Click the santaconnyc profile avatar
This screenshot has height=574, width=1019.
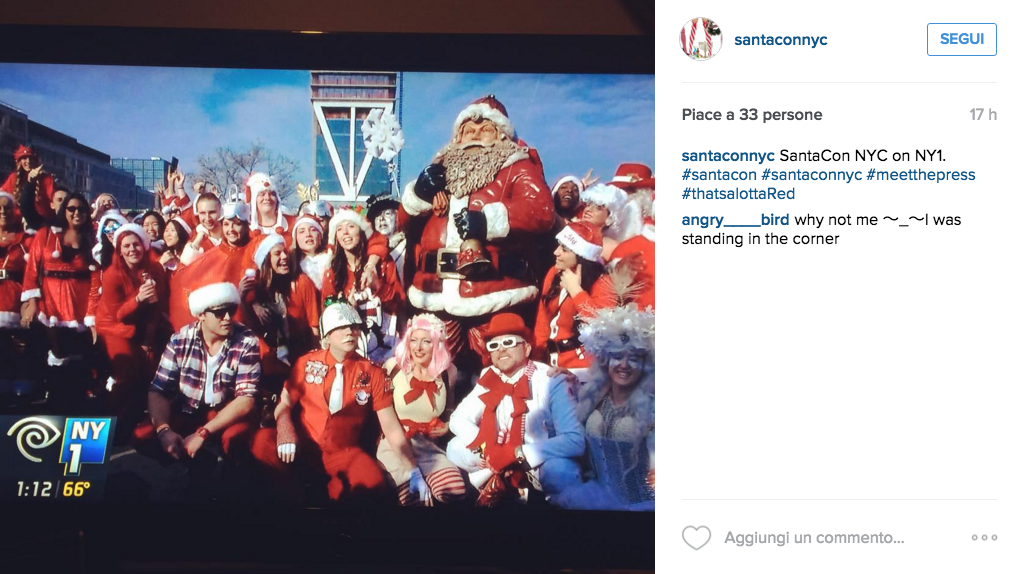click(x=701, y=39)
